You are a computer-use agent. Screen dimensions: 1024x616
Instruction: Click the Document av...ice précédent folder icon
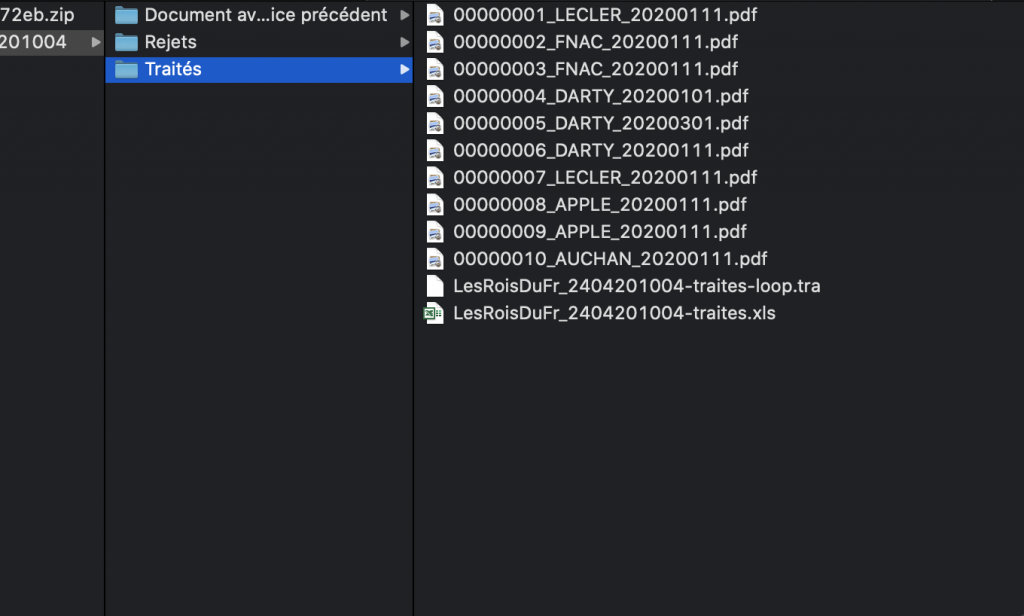point(126,15)
